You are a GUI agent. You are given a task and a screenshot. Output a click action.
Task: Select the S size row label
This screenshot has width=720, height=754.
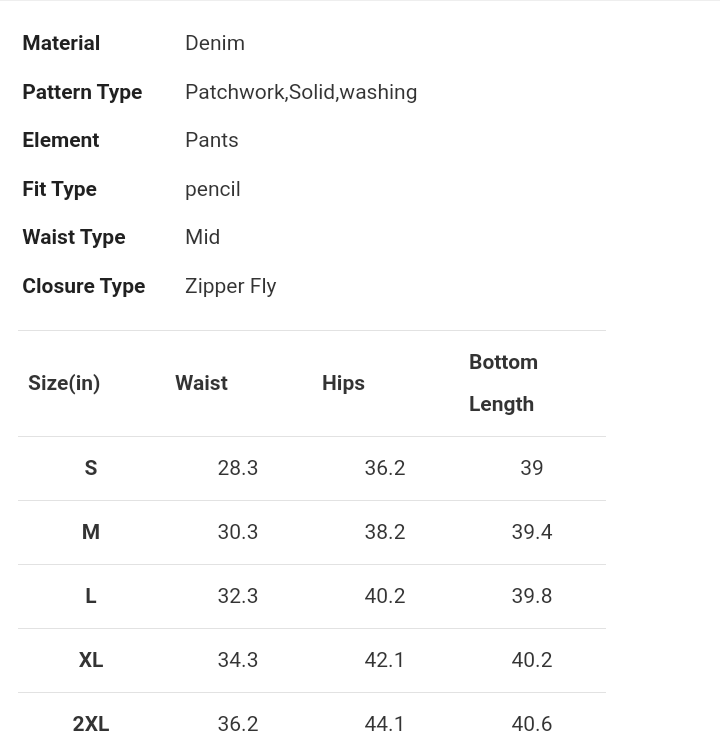tap(91, 468)
